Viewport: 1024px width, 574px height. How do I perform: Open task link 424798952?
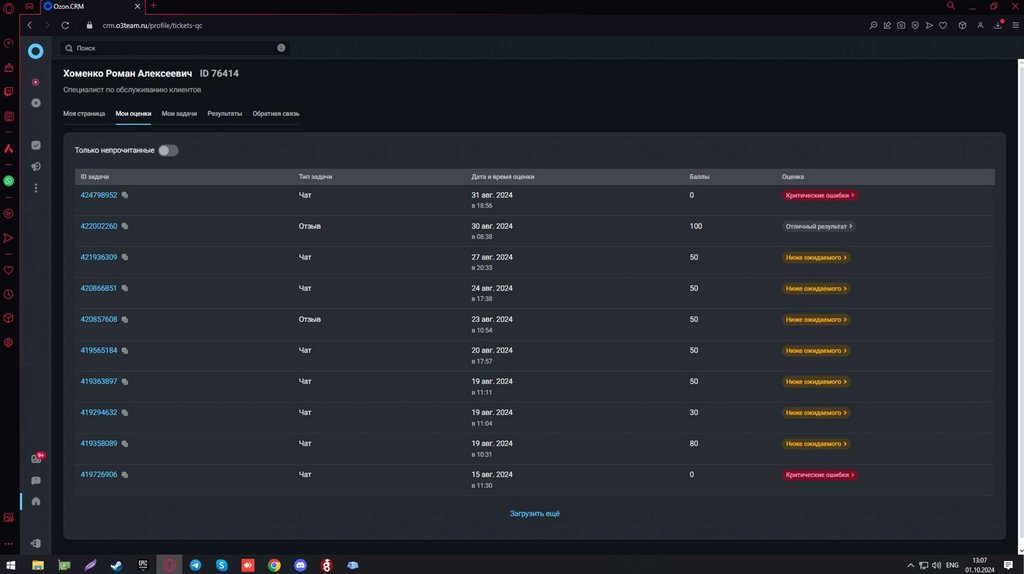pyautogui.click(x=99, y=195)
